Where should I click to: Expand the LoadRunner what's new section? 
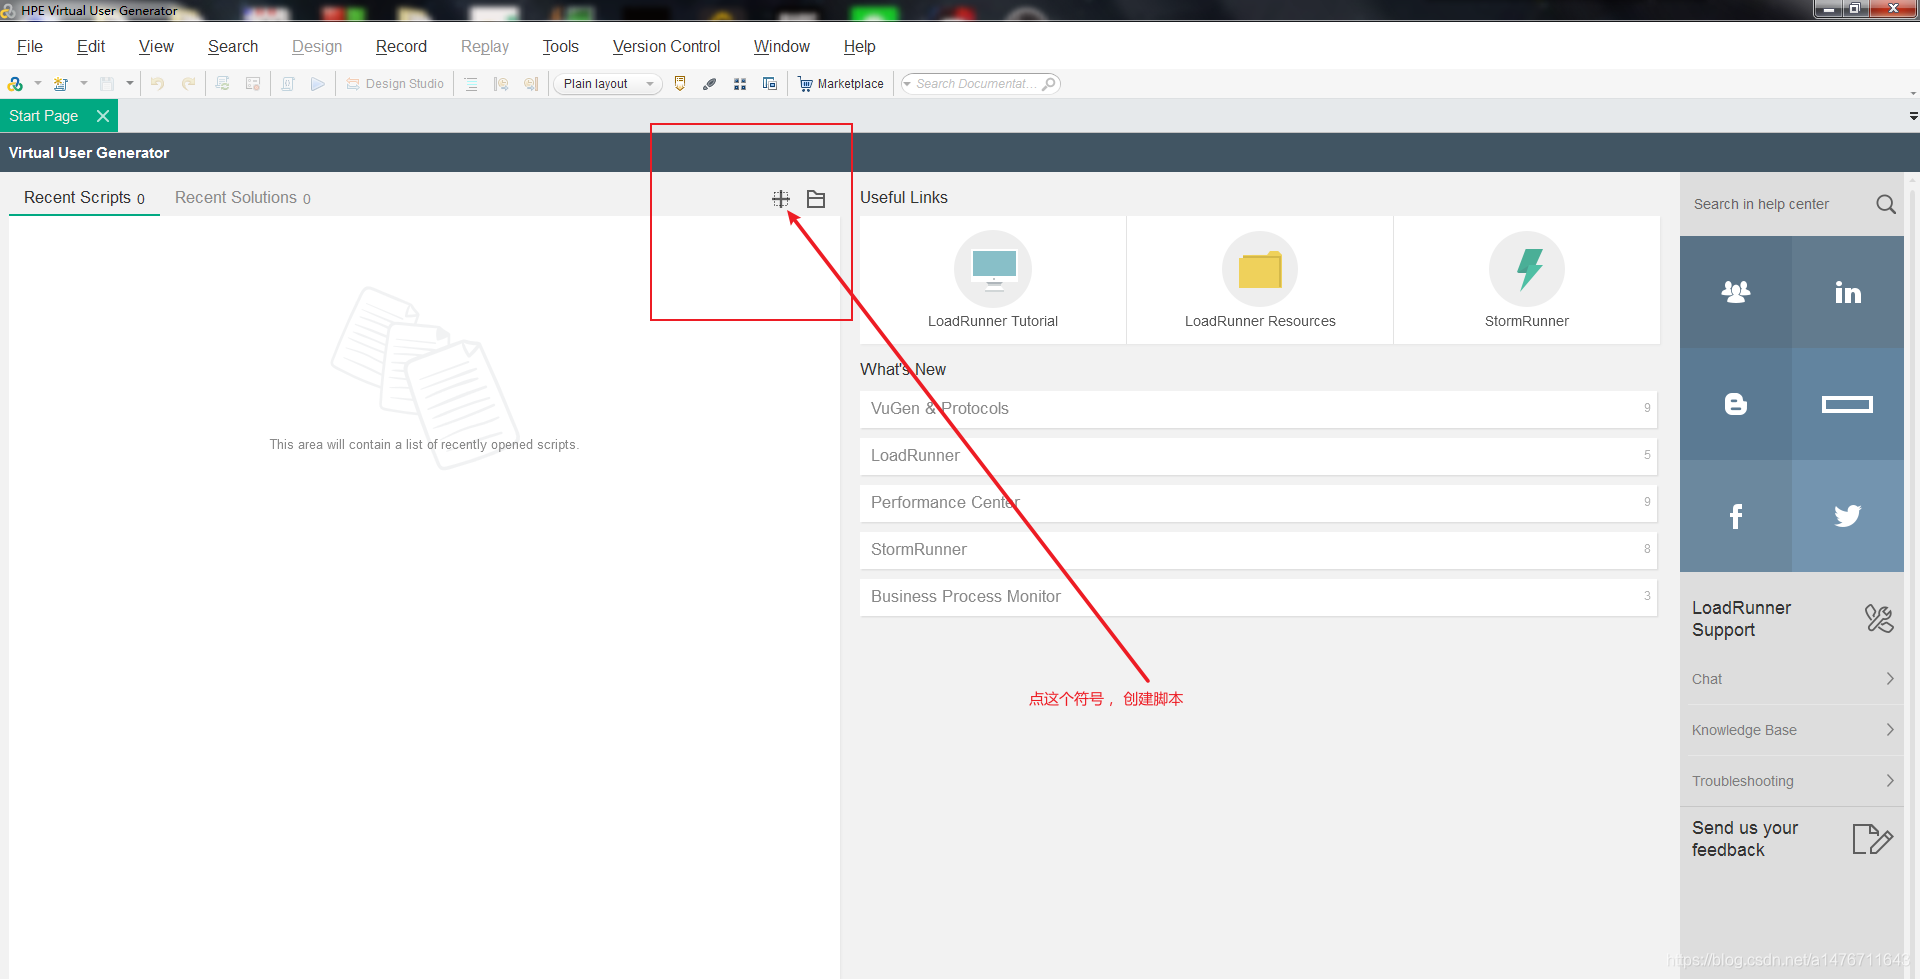click(1258, 456)
